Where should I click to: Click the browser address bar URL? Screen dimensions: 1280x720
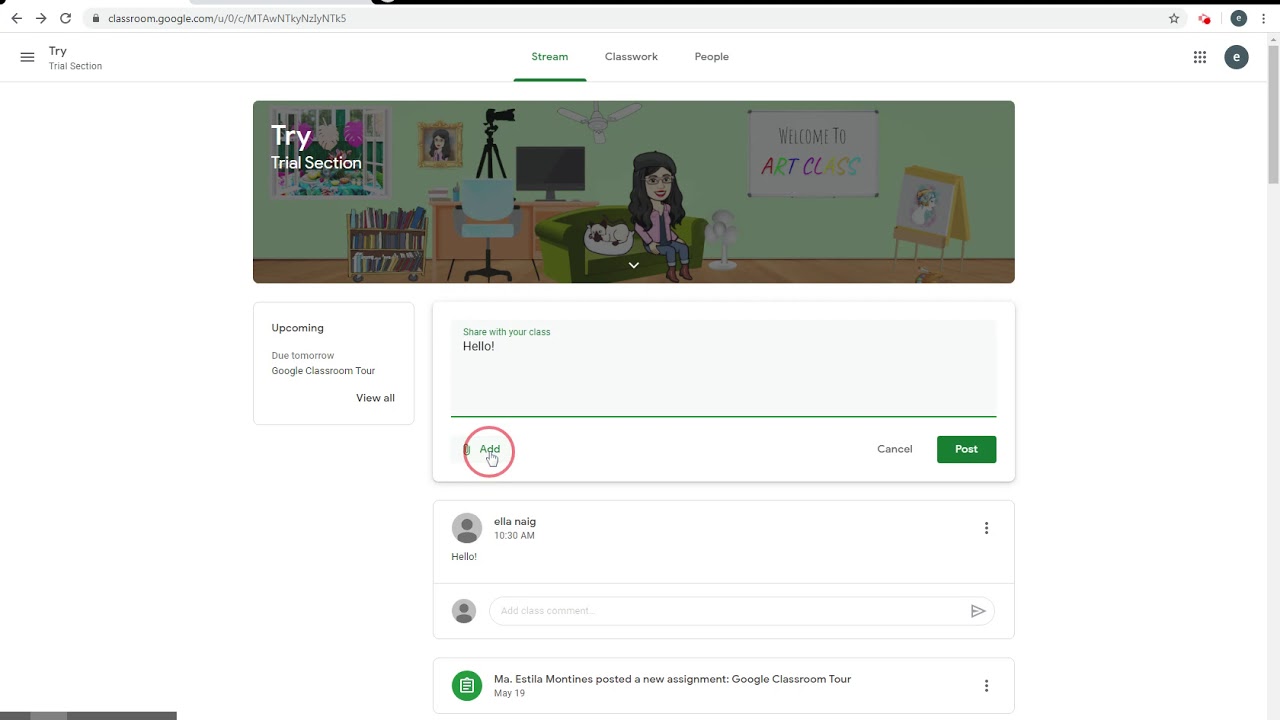(x=227, y=18)
